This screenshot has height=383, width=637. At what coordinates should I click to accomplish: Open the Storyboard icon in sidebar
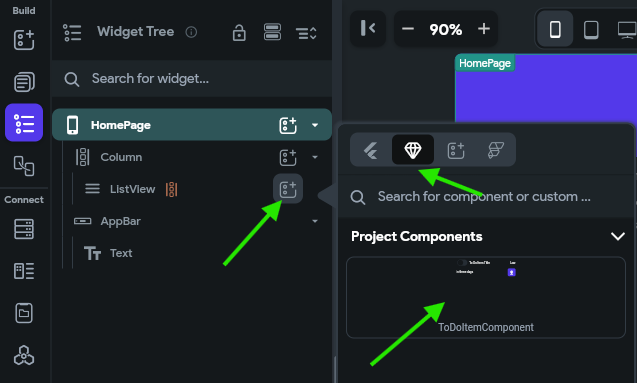(x=24, y=166)
